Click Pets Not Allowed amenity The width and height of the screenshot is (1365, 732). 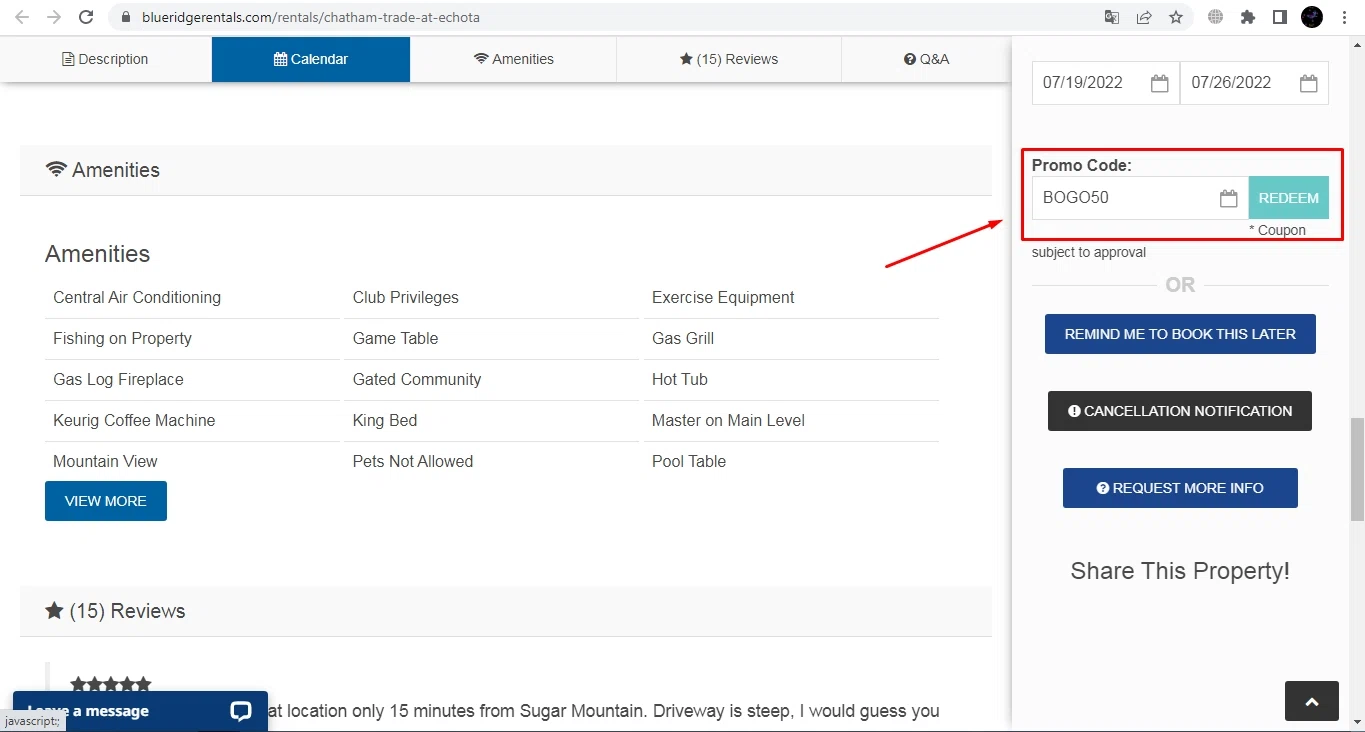pyautogui.click(x=413, y=461)
